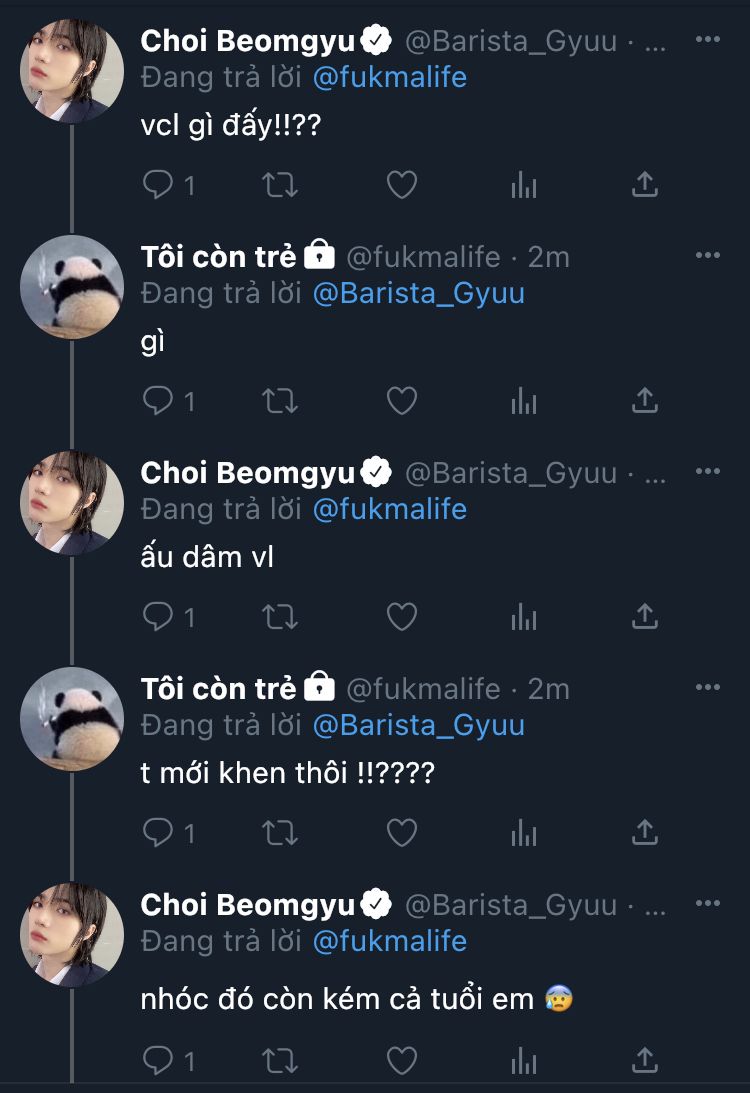Like the "t mới khen thôi" tweet
Viewport: 750px width, 1093px height.
coord(401,833)
